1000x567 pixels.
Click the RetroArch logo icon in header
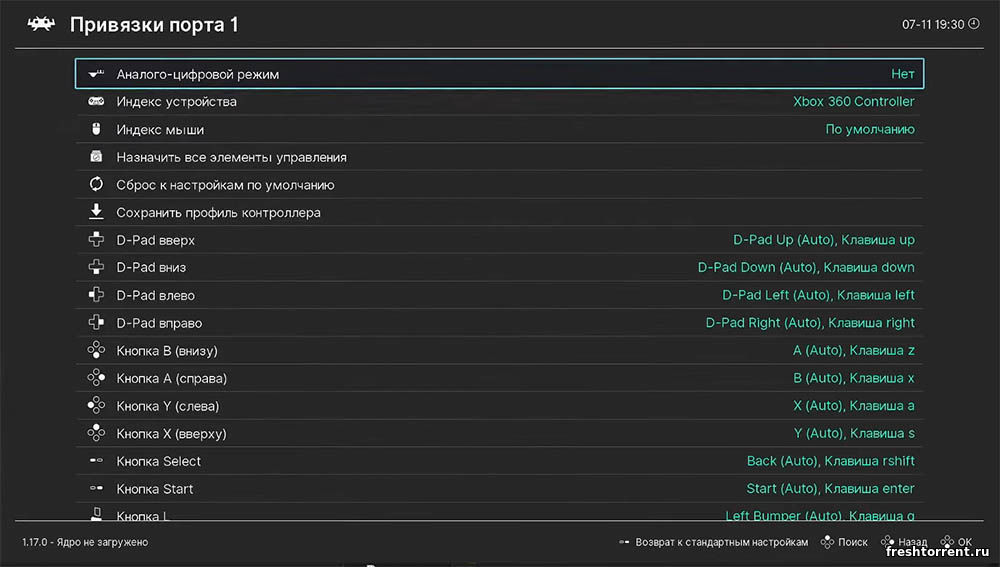pyautogui.click(x=41, y=24)
